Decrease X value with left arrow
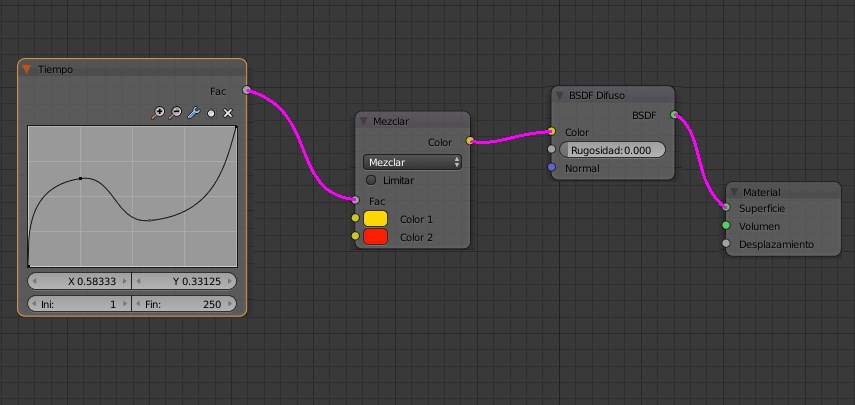Image resolution: width=855 pixels, height=405 pixels. pos(34,281)
